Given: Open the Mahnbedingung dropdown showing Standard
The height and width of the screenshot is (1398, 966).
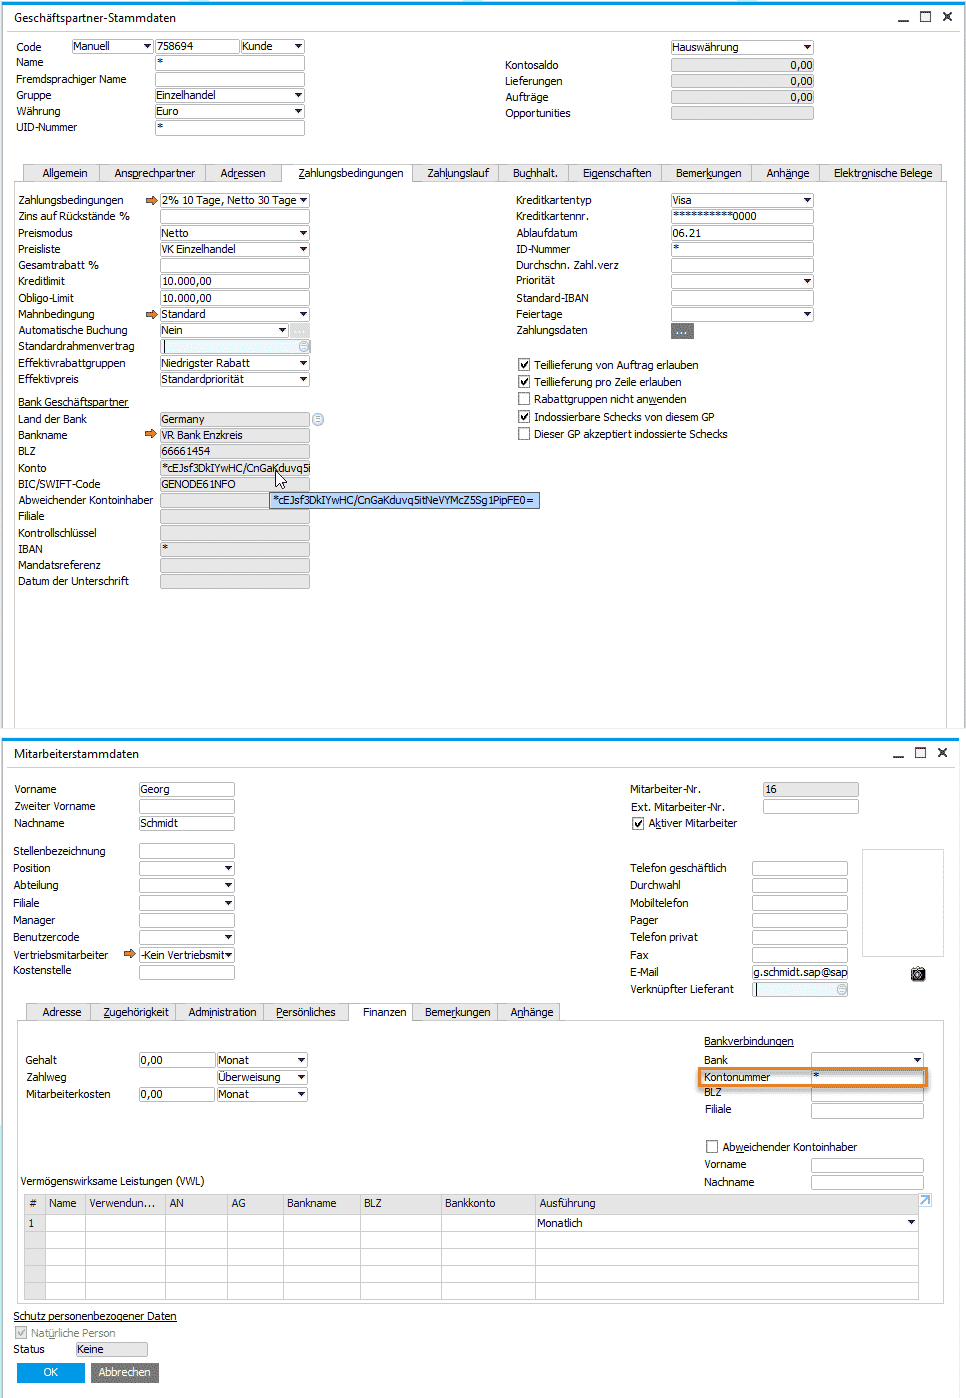Looking at the screenshot, I should pyautogui.click(x=234, y=315).
